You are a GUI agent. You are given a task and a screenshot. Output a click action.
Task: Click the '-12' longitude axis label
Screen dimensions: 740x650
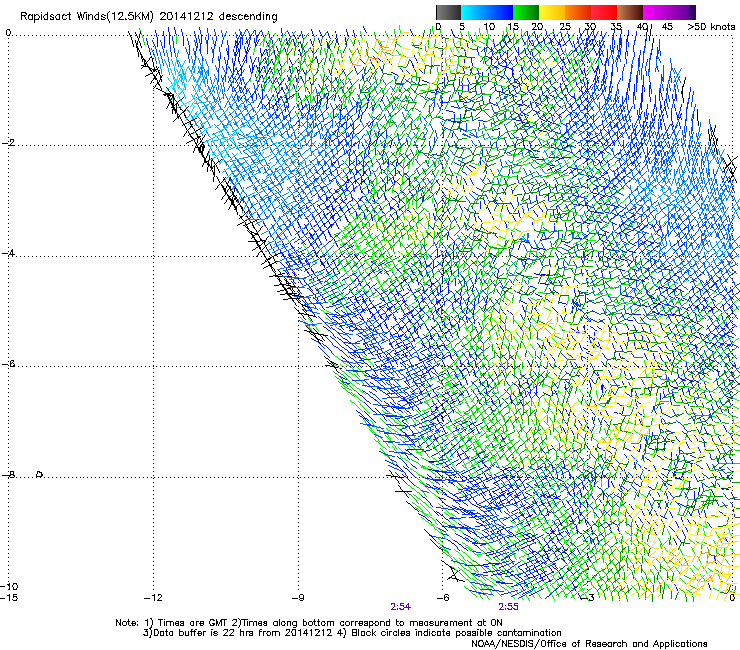(153, 598)
